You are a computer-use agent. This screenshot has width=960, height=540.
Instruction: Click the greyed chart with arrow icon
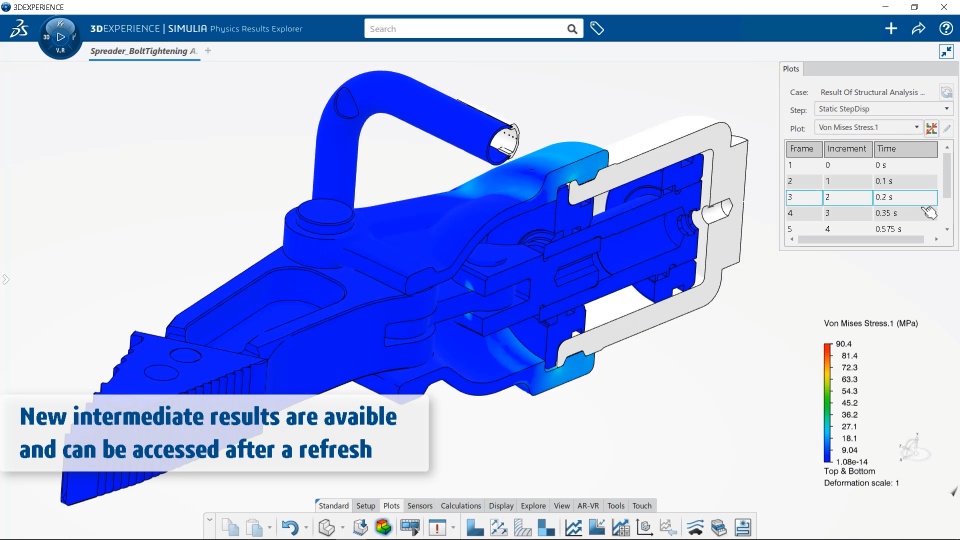coord(668,527)
